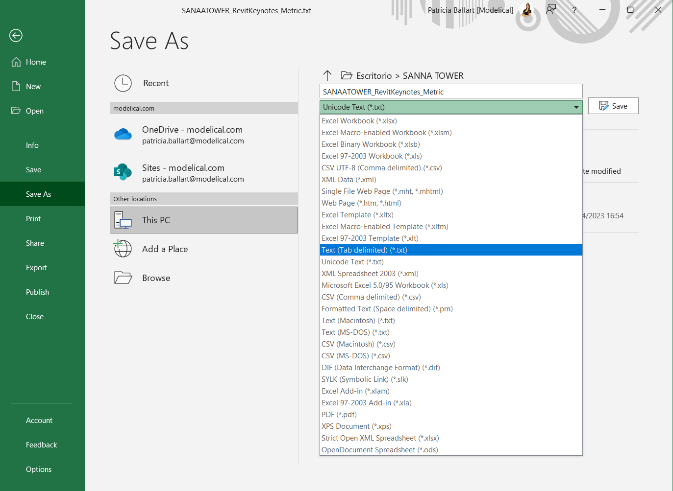Click the user profile avatar picture
This screenshot has width=673, height=491.
(527, 10)
